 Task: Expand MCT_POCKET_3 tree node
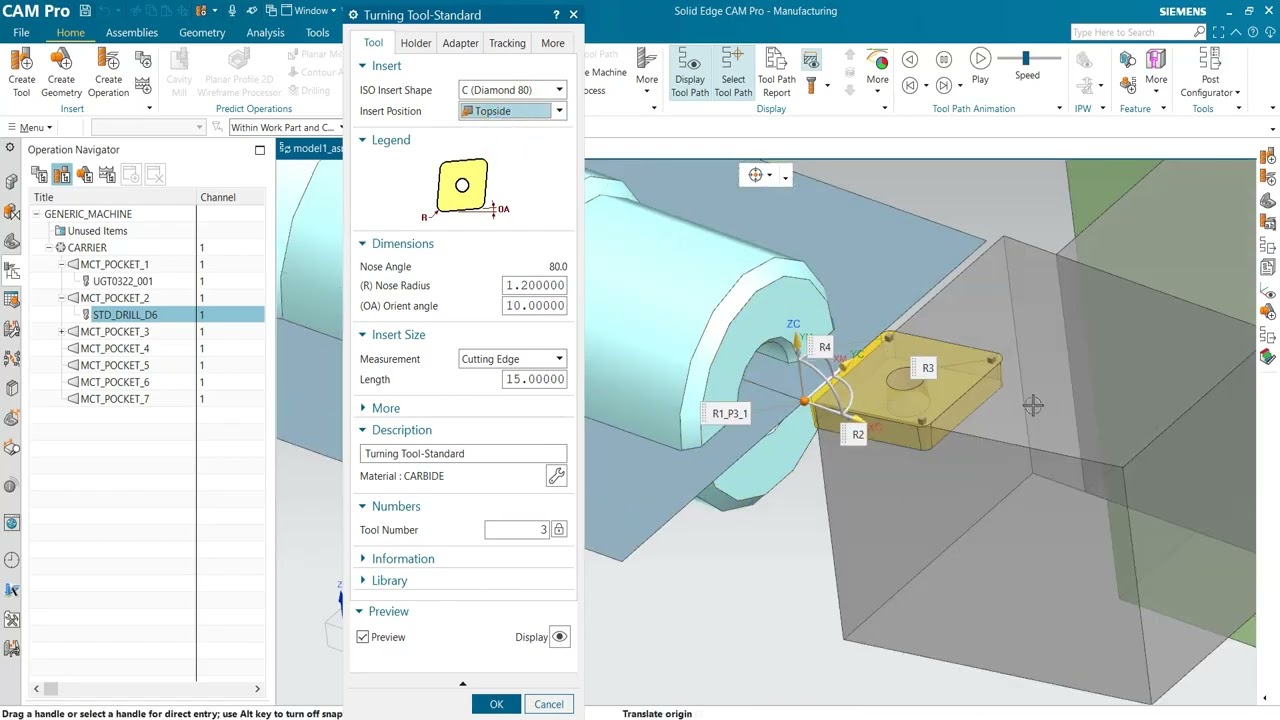click(62, 332)
